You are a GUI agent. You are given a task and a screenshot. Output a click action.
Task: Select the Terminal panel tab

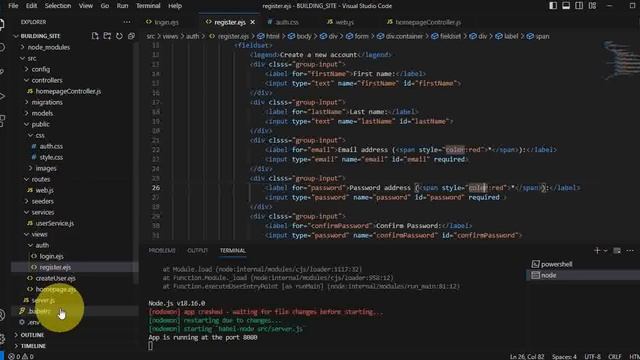click(x=233, y=251)
